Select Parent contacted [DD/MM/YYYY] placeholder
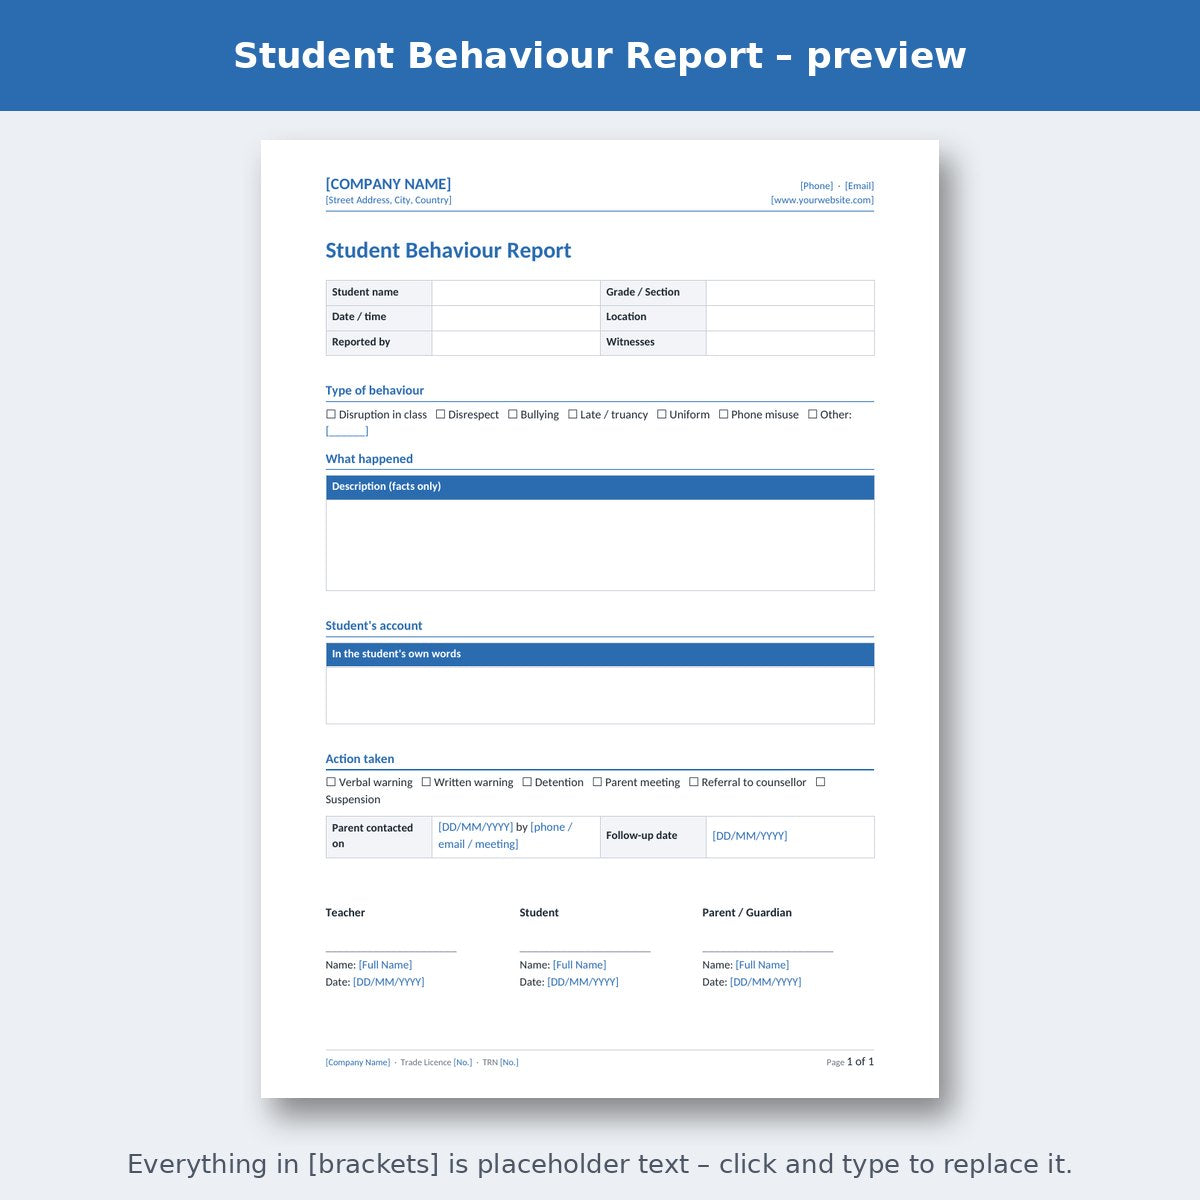This screenshot has width=1200, height=1200. [x=475, y=827]
